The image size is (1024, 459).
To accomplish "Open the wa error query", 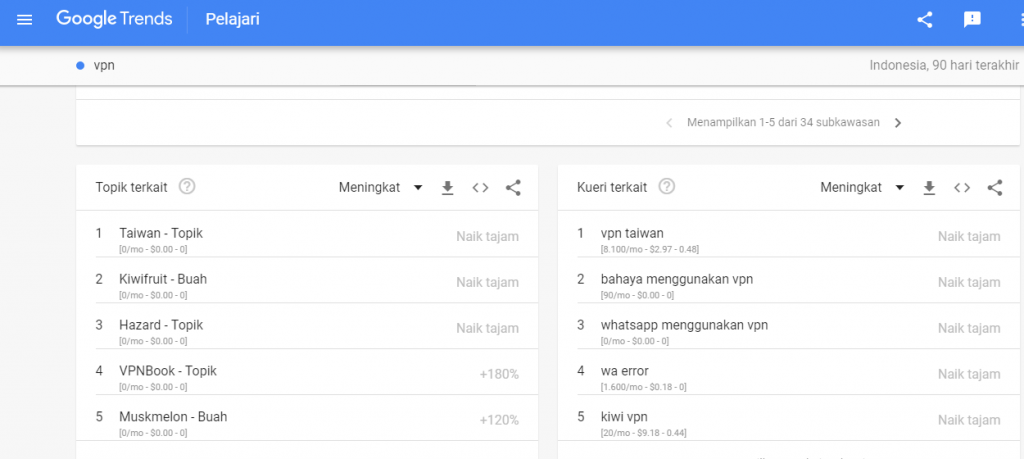I will click(x=625, y=371).
